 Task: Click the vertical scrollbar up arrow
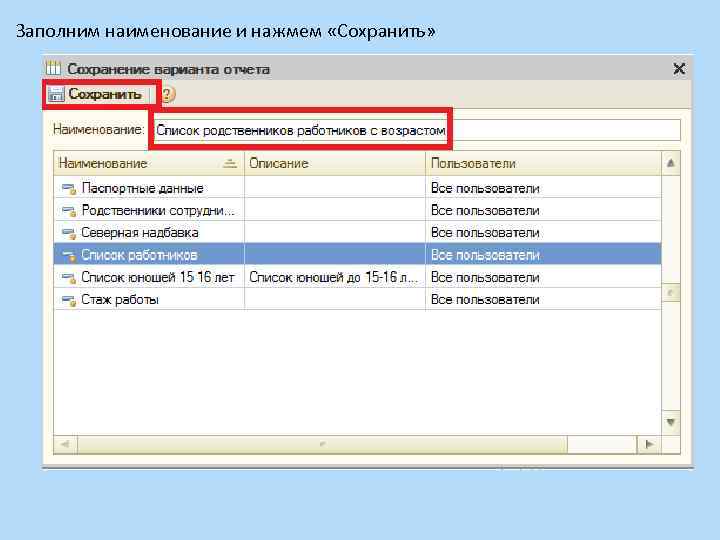tap(671, 163)
